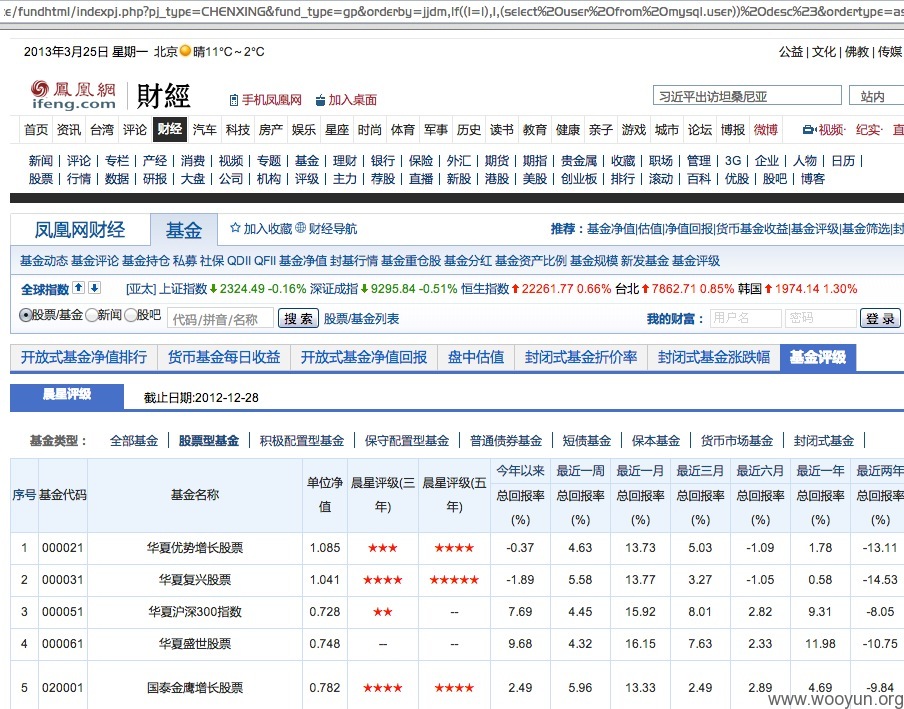Filter by 货币市场基金 type
Viewport: 904px width, 709px height.
737,441
